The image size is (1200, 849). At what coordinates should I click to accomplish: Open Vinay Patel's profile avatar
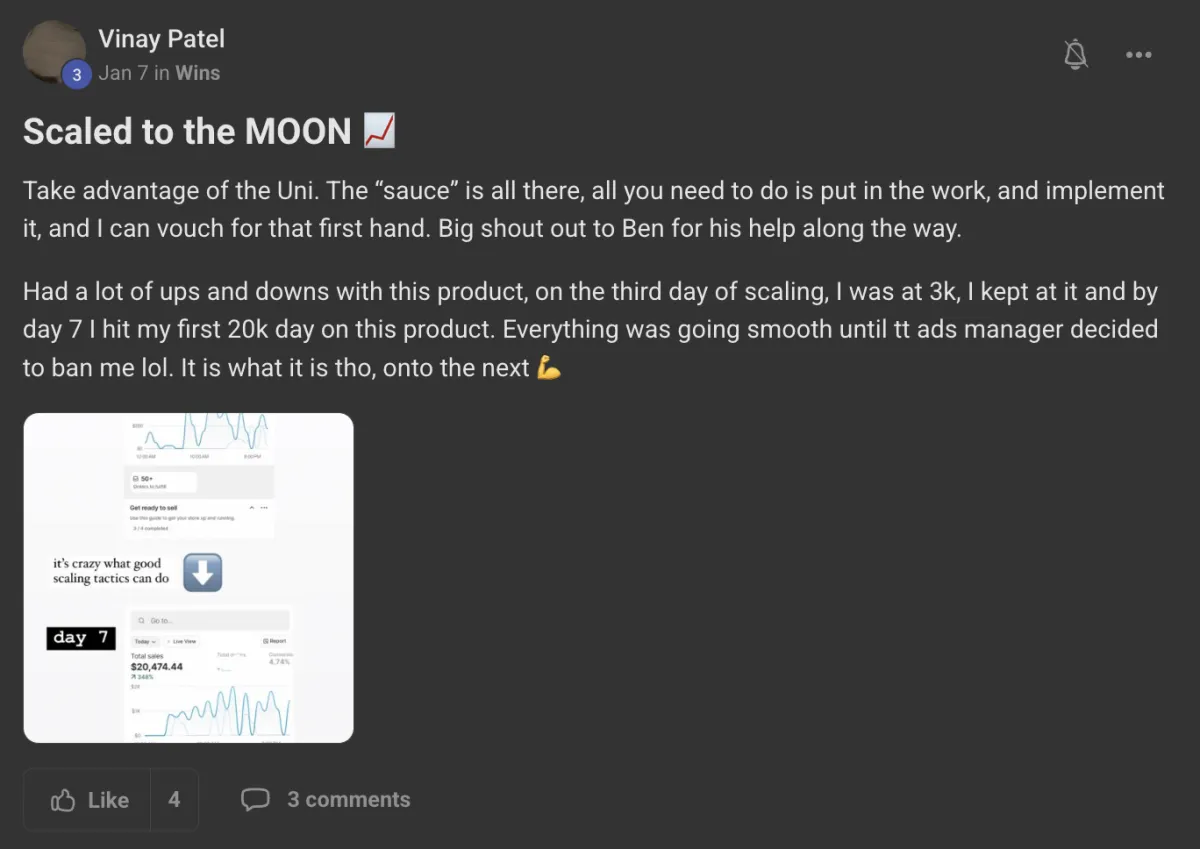click(54, 52)
